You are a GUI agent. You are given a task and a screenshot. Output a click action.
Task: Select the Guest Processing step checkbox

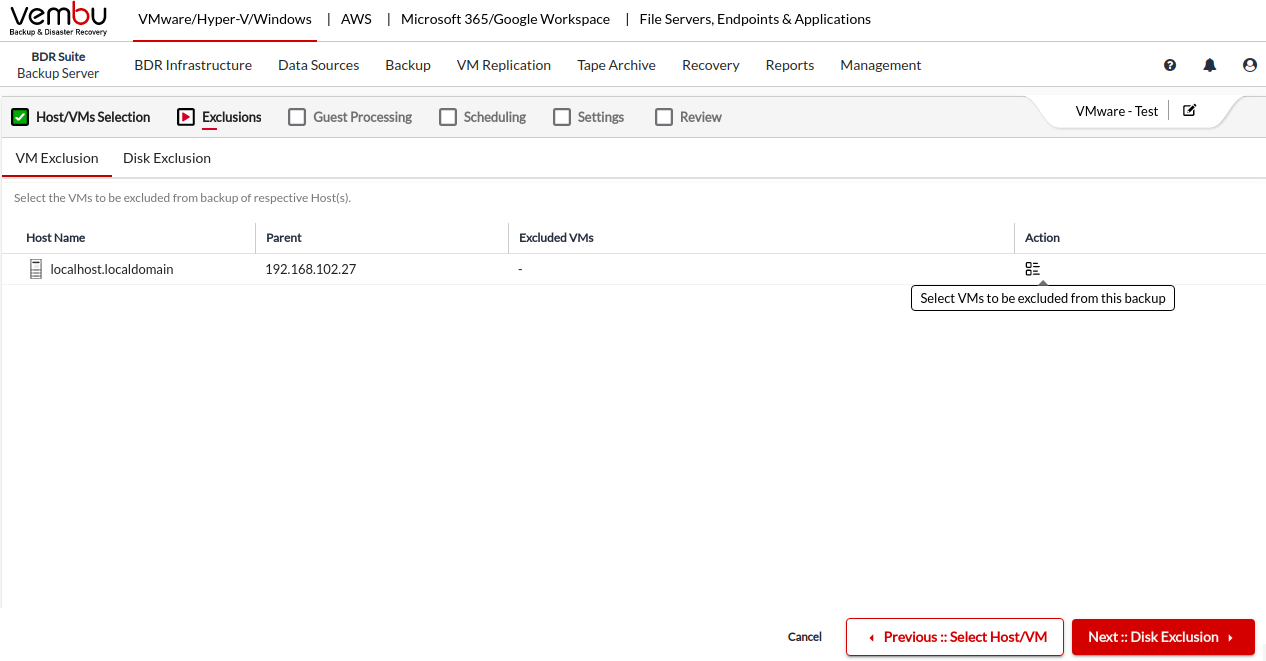(x=297, y=117)
